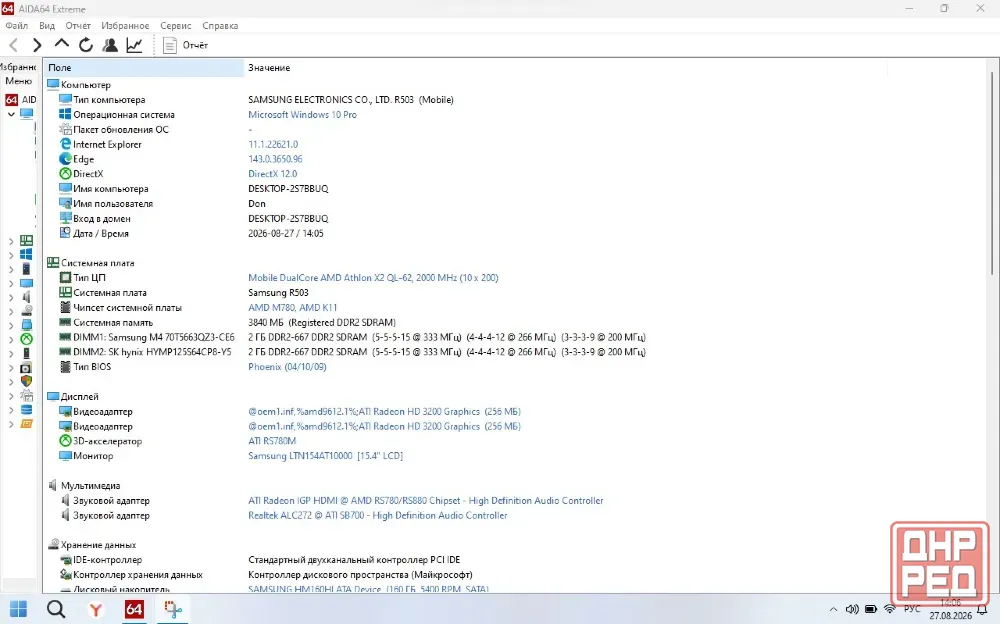Open the Mobile DualCore AMD Athlon X2 QL-62 link
This screenshot has height=624, width=1000.
pyautogui.click(x=373, y=278)
